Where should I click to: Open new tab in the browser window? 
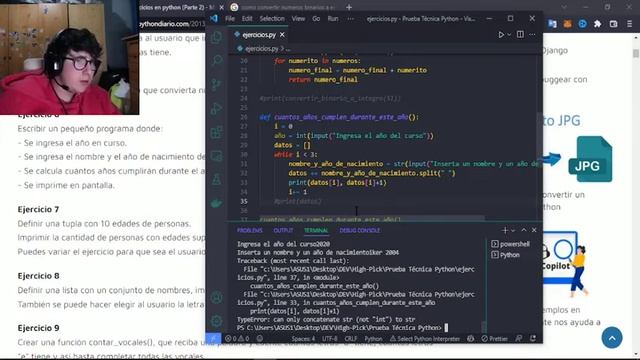(349, 7)
